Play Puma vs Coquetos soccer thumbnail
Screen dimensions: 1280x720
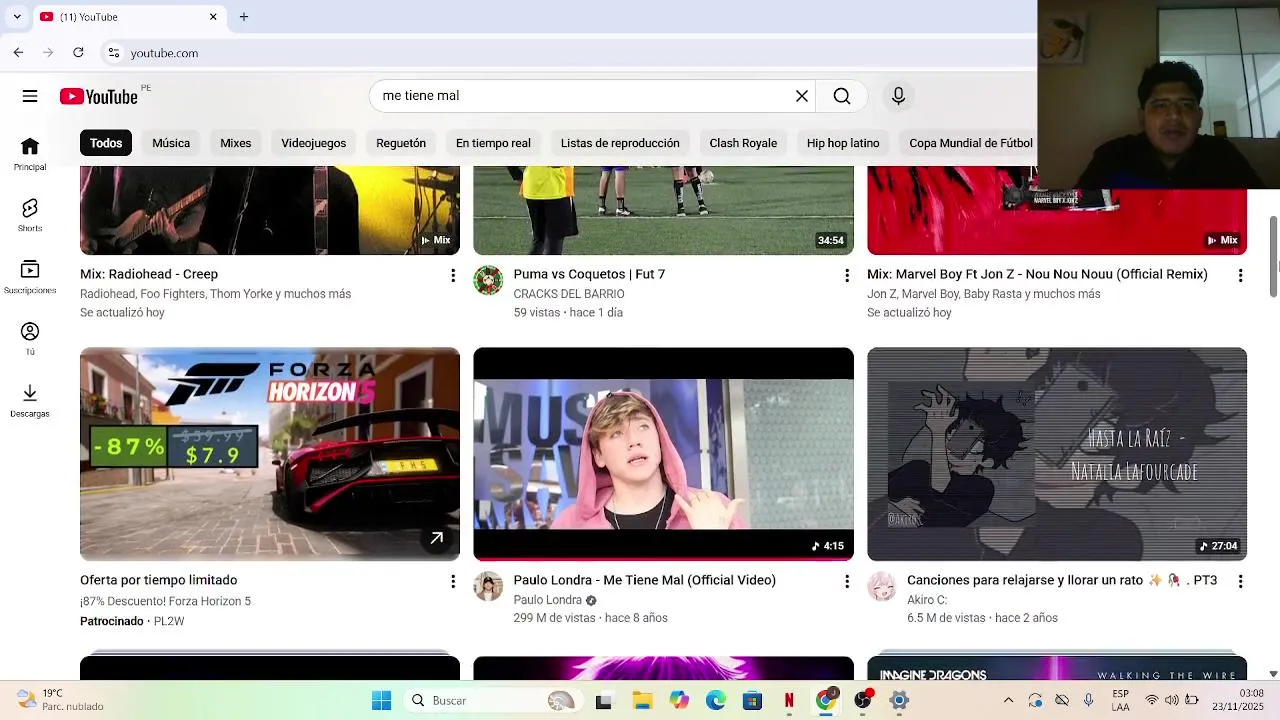click(663, 210)
